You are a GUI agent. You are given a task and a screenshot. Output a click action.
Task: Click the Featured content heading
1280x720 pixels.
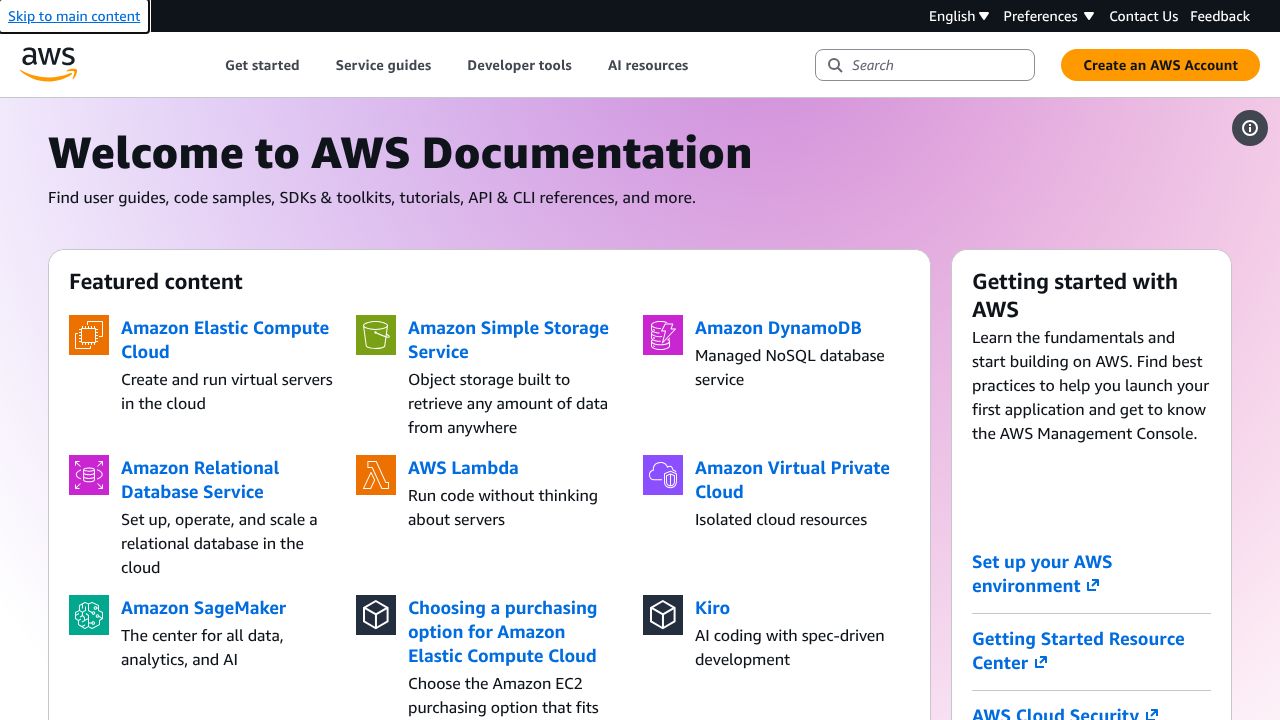(x=156, y=282)
